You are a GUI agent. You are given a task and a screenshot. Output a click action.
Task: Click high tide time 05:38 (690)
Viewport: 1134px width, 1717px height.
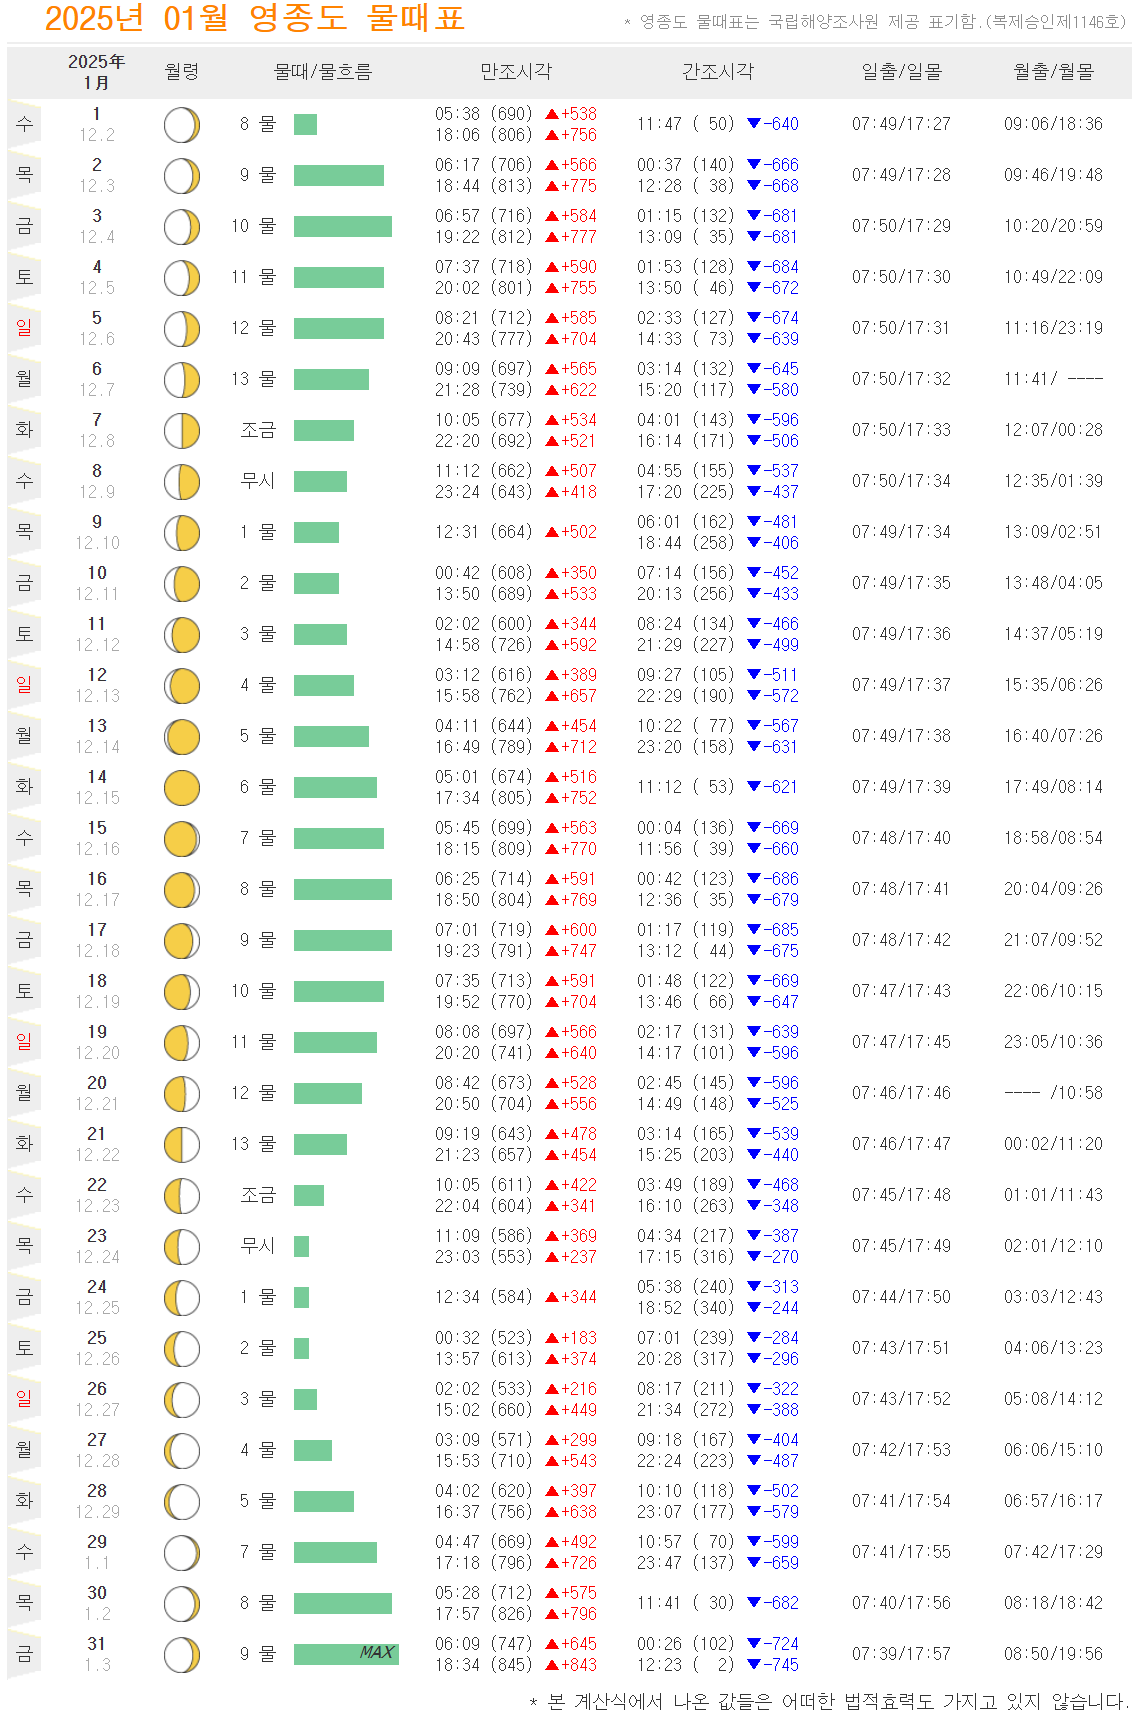pos(484,114)
